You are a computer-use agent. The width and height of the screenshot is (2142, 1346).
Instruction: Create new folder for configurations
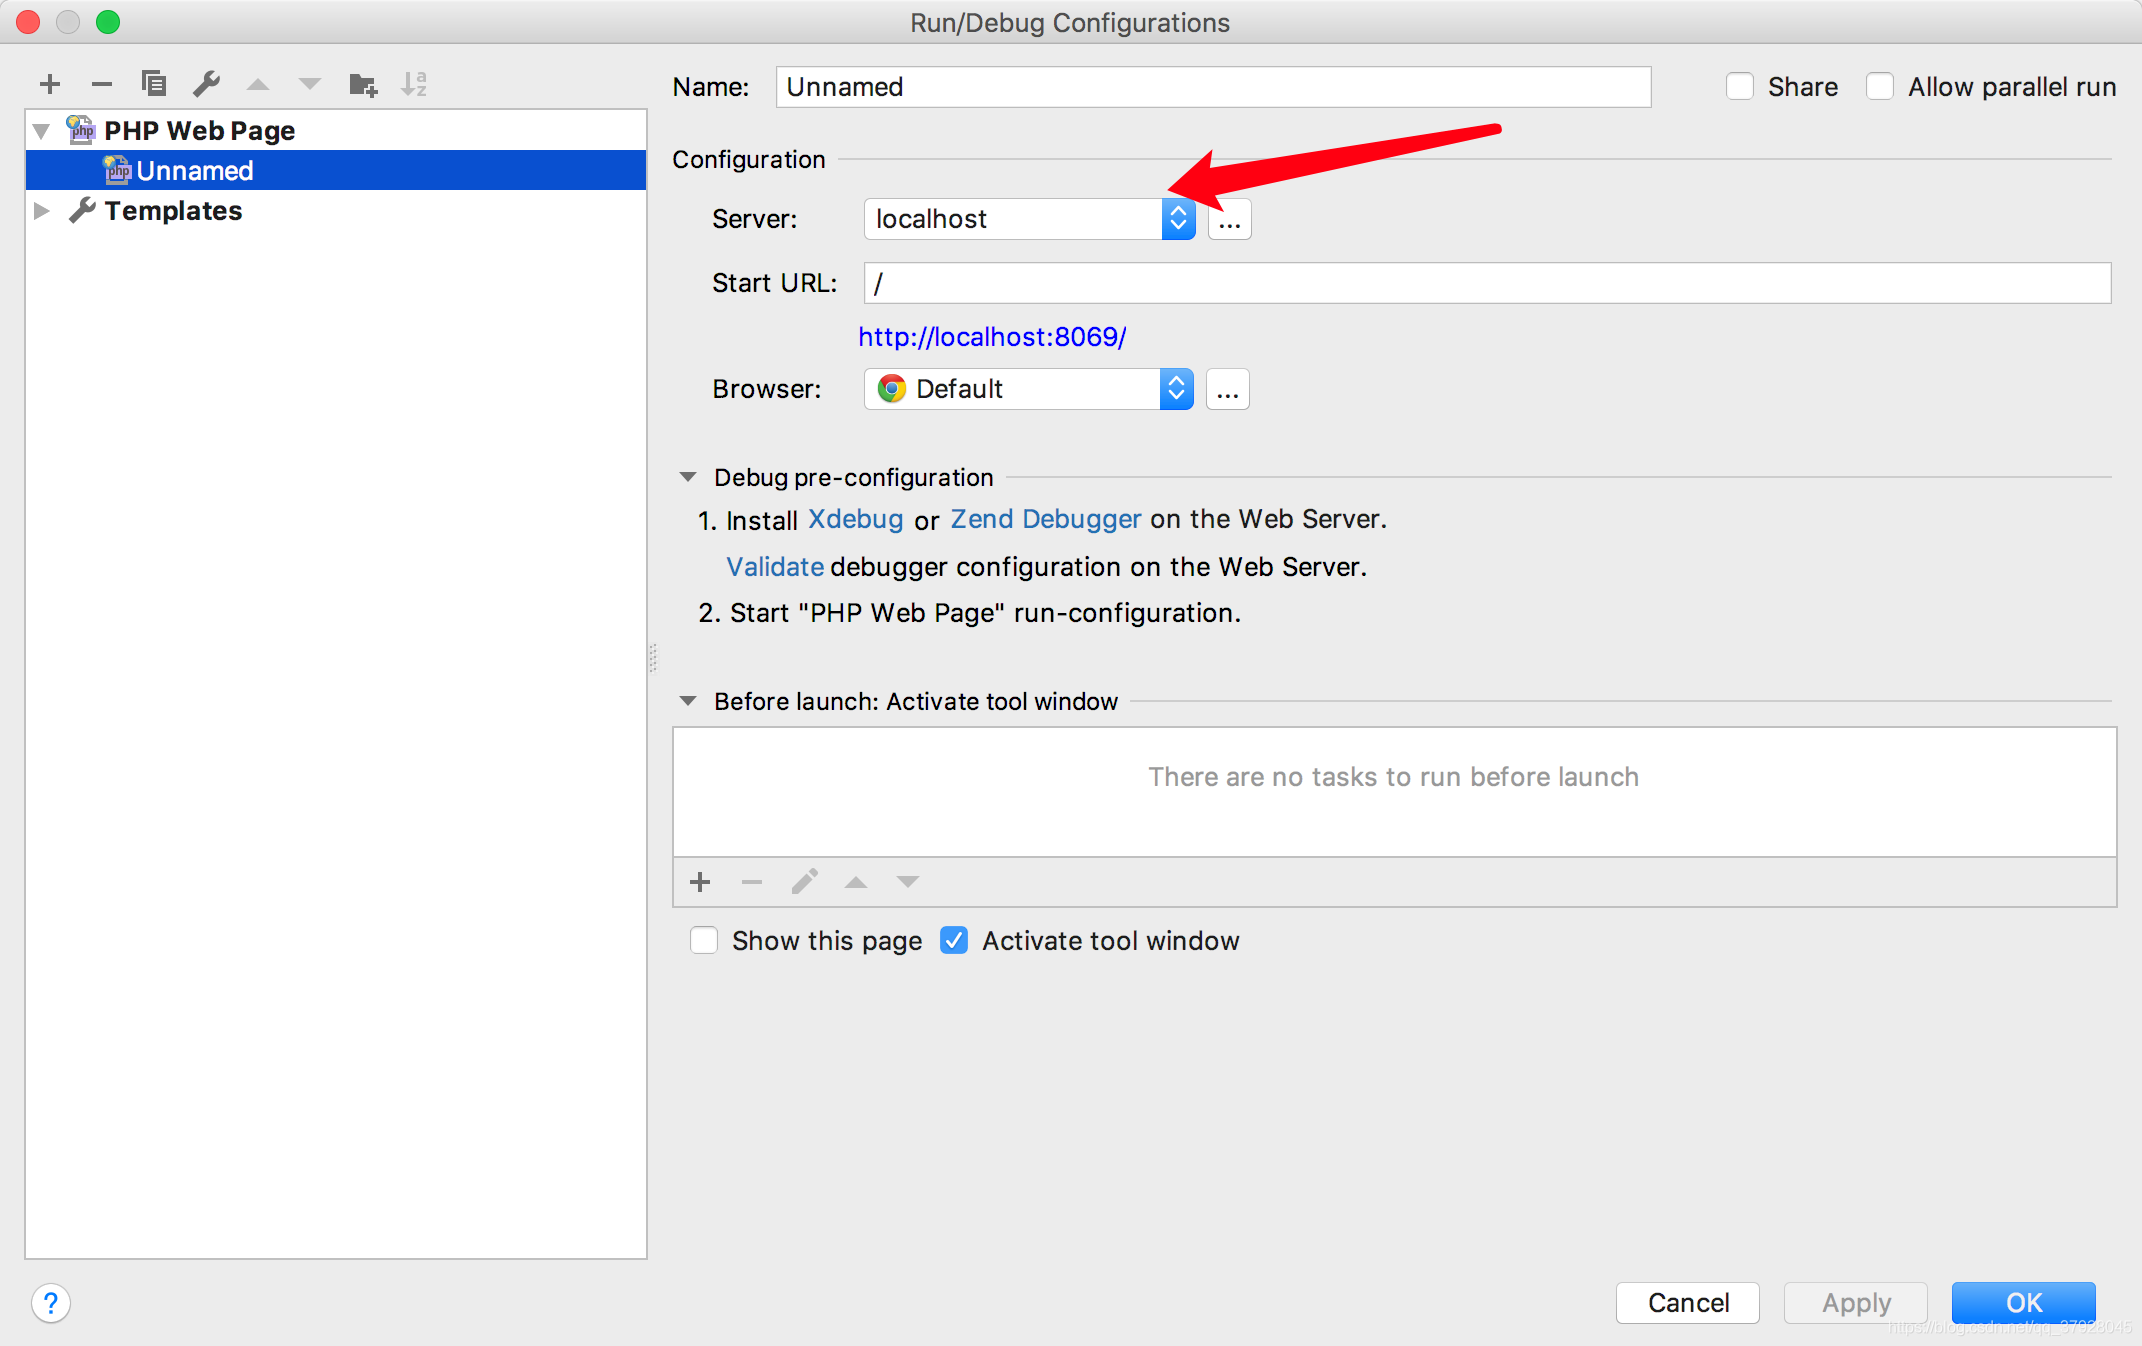363,84
